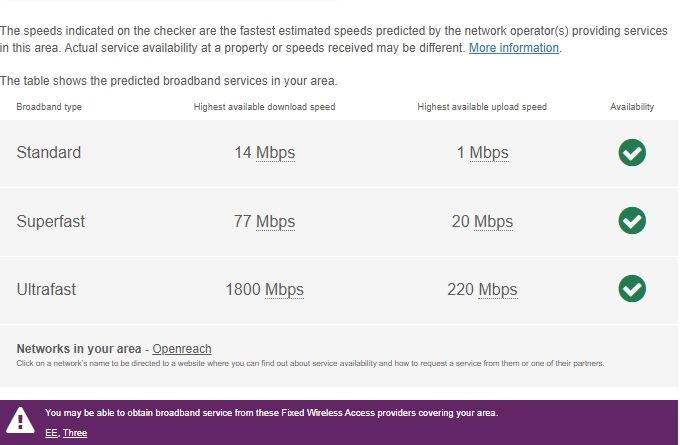Click the warning triangle icon in purple banner
Screen dimensions: 680x445
coord(20,421)
